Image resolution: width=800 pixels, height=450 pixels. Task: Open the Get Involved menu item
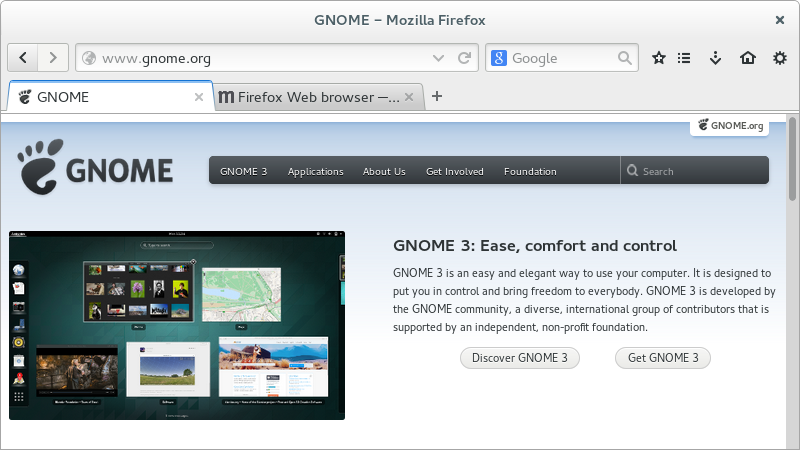pyautogui.click(x=455, y=171)
